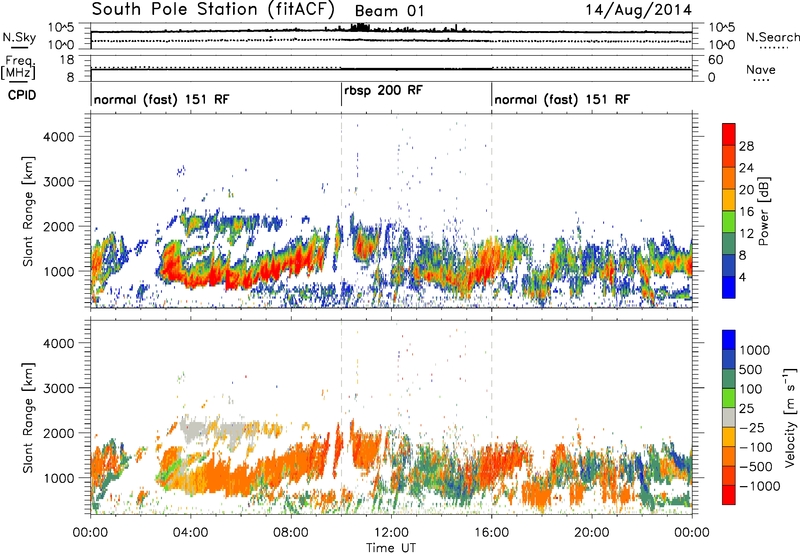Click the noise spike cluster in the N.Sky panel
Image resolution: width=800 pixels, height=554 pixels.
click(x=360, y=27)
